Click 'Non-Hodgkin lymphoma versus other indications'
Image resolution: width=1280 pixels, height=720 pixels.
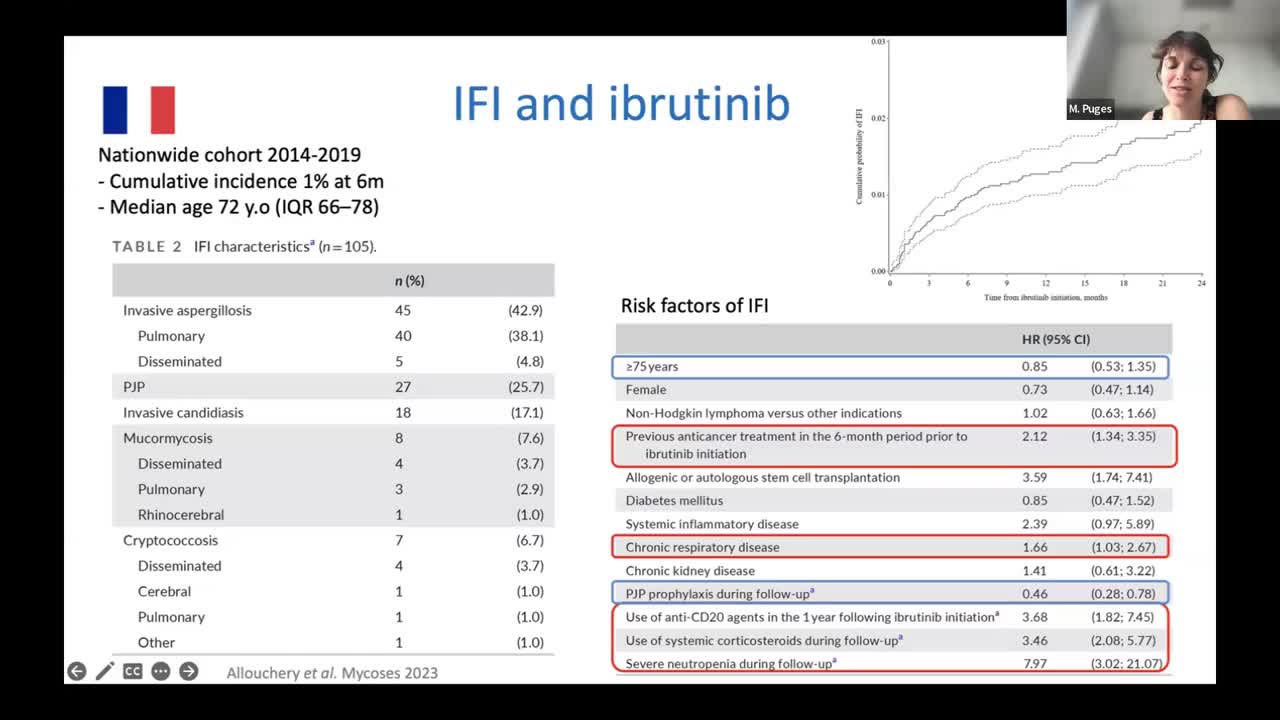pyautogui.click(x=764, y=413)
